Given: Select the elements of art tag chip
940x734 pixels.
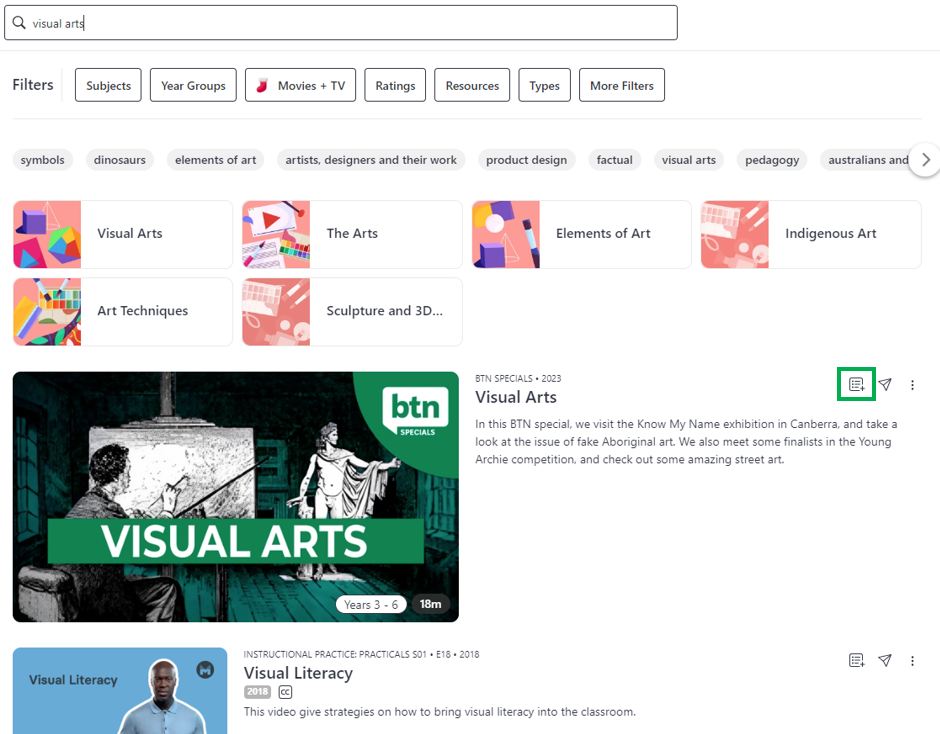Looking at the screenshot, I should 215,160.
